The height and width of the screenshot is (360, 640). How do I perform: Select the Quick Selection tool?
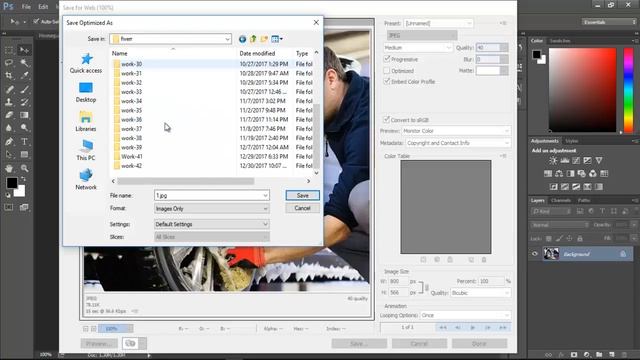[x=24, y=63]
